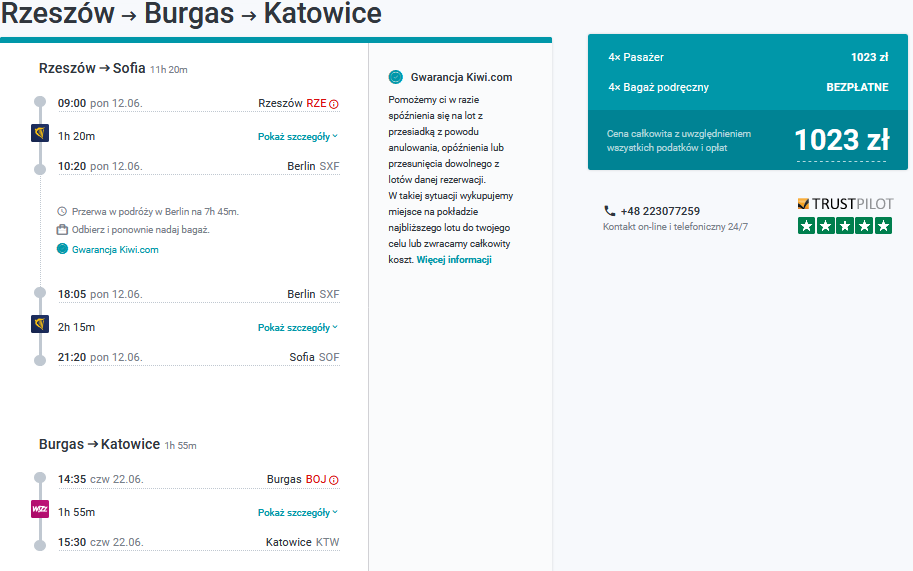This screenshot has height=571, width=913.
Task: Click the Kiwi.com guarantee badge icon in the layover section
Action: click(62, 249)
